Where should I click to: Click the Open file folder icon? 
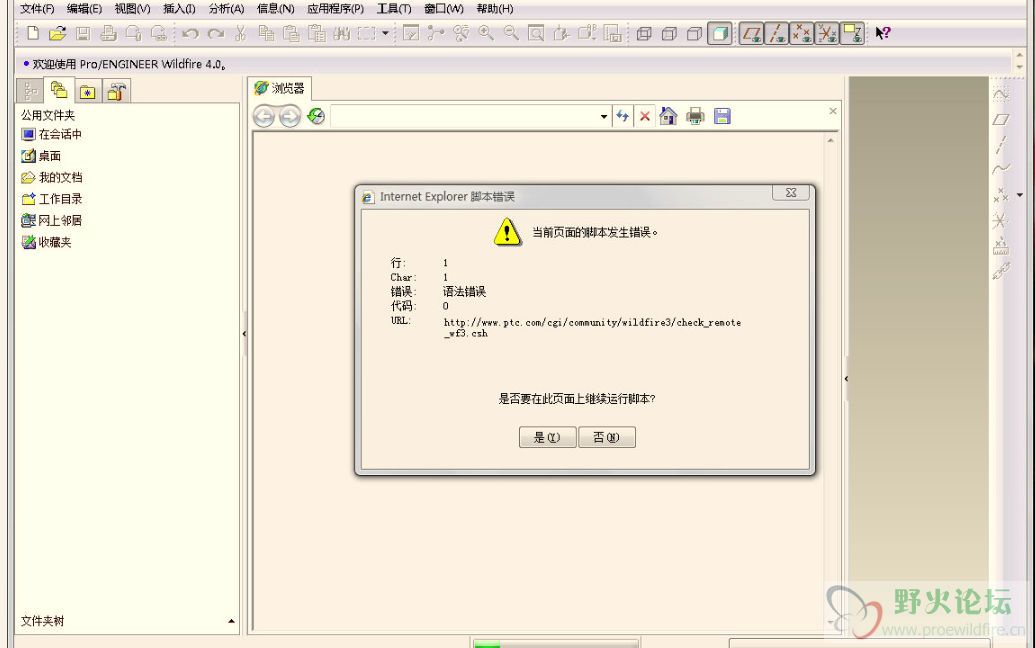pyautogui.click(x=57, y=33)
